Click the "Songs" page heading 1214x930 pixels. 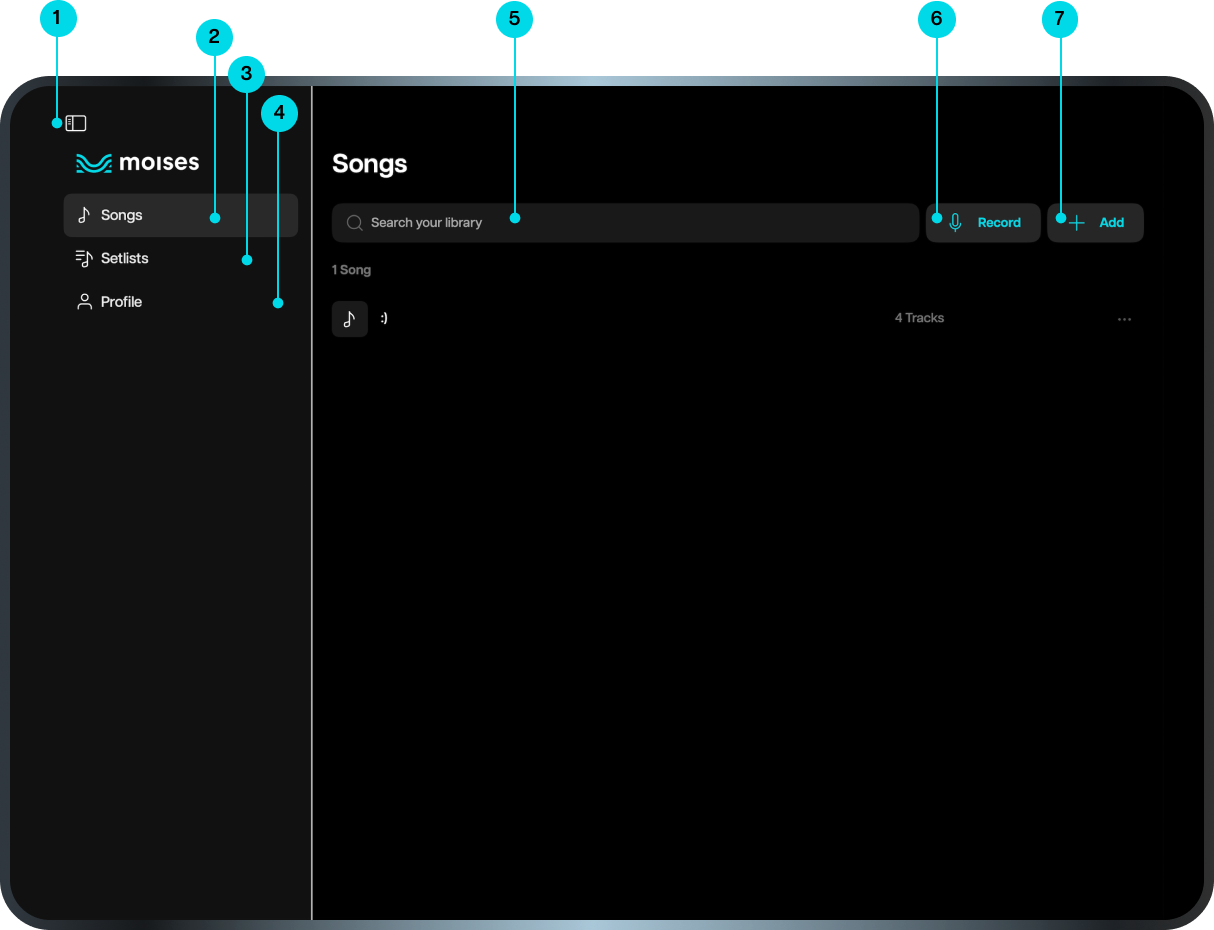pos(369,164)
